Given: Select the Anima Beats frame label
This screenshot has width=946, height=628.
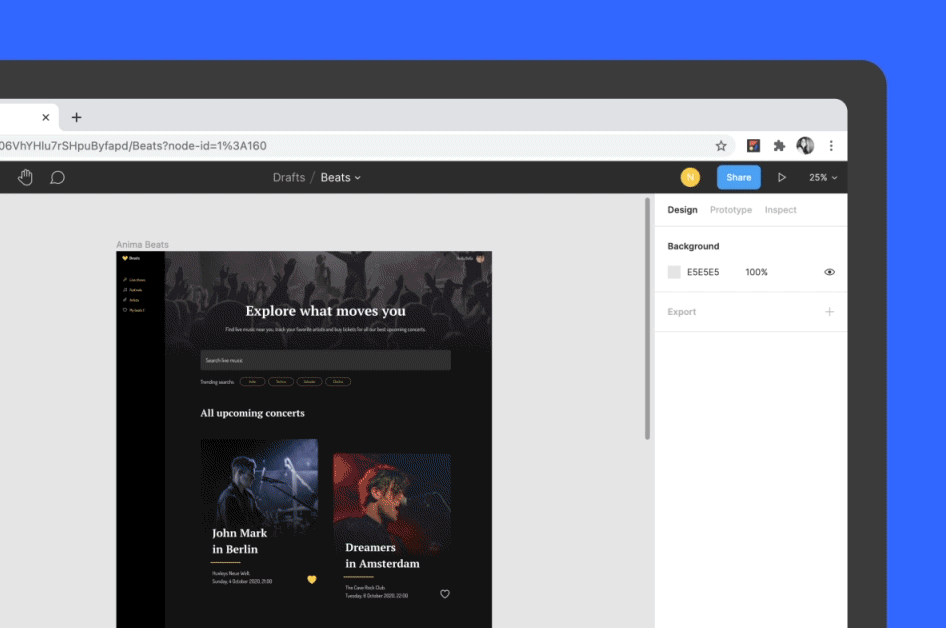Looking at the screenshot, I should tap(142, 244).
